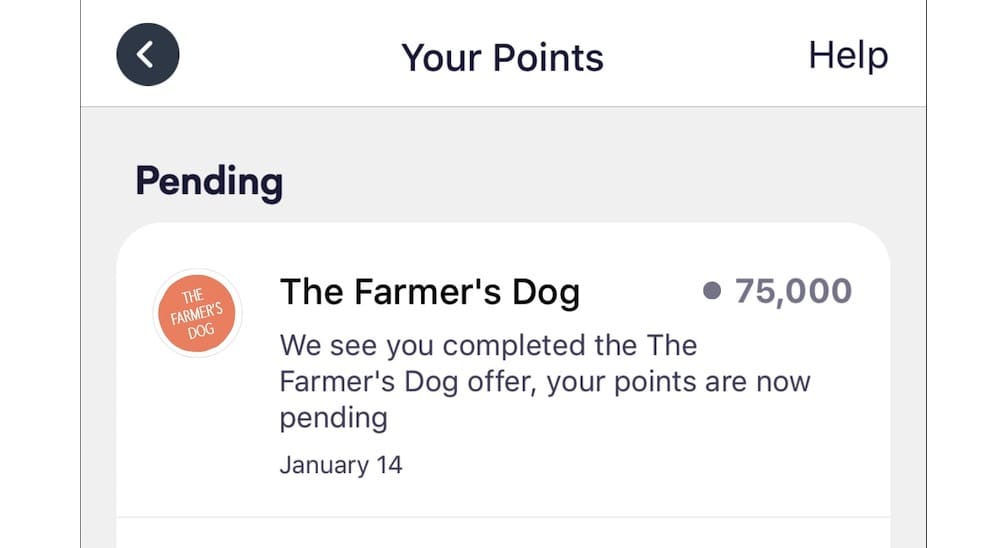Open The Farmer's Dog offer title
The width and height of the screenshot is (1000, 548).
tap(430, 292)
